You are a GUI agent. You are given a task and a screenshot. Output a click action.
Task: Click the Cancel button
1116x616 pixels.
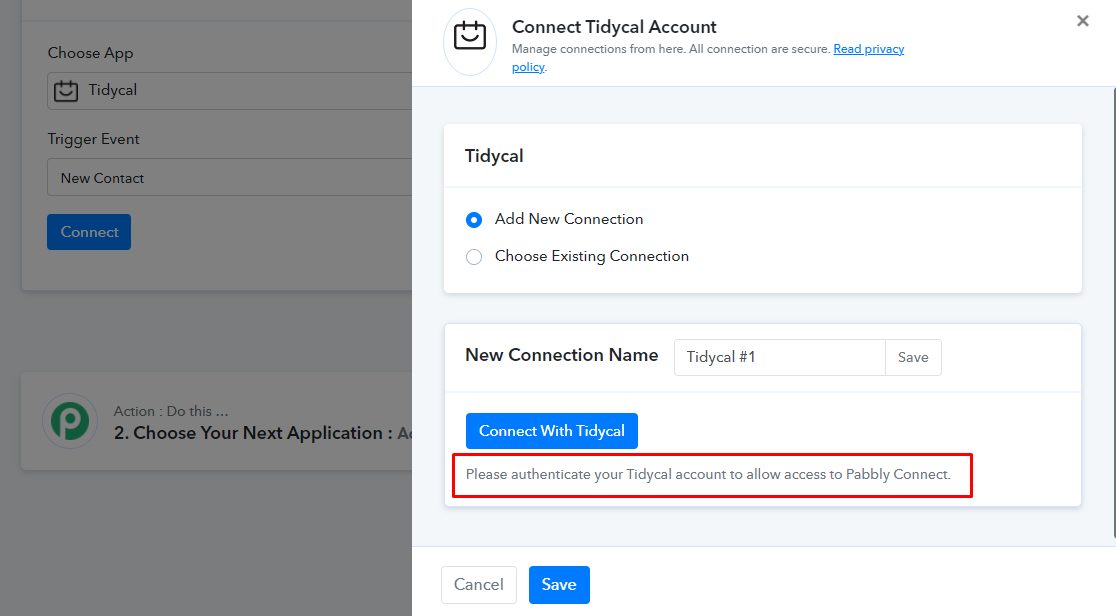click(x=478, y=585)
